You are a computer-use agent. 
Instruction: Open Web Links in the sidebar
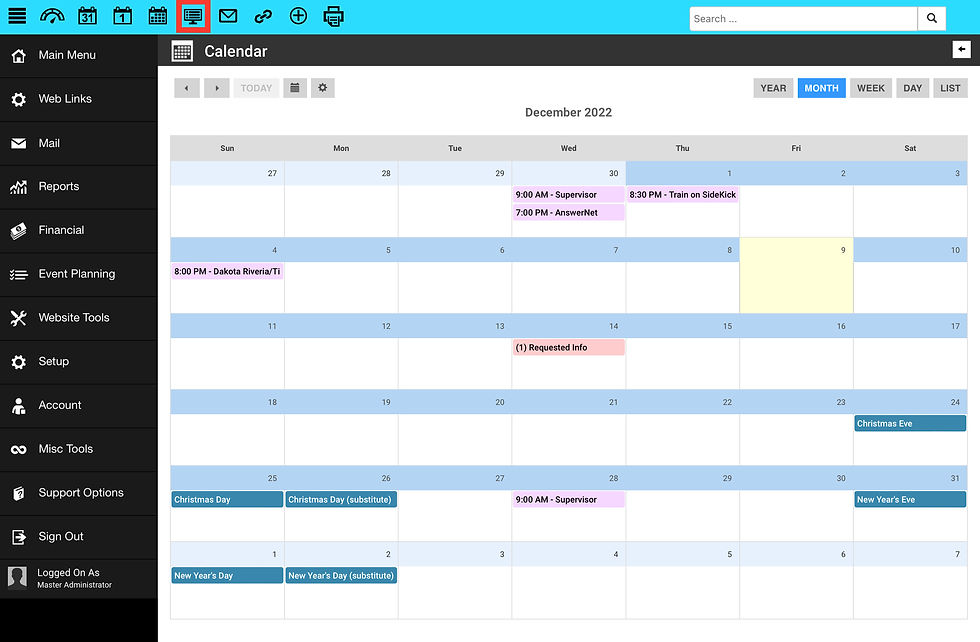click(79, 99)
